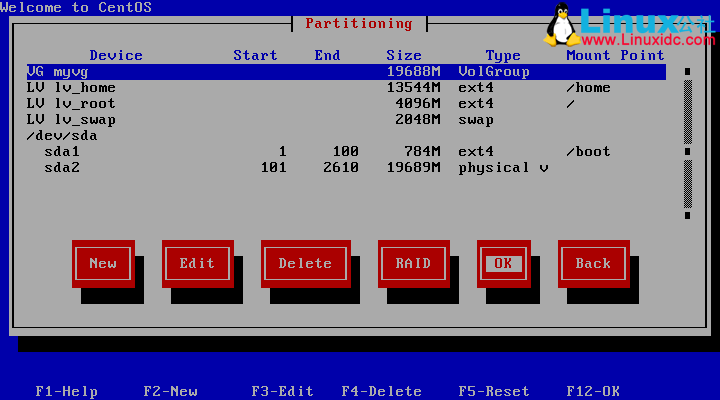Go back with the Back button

pos(593,264)
